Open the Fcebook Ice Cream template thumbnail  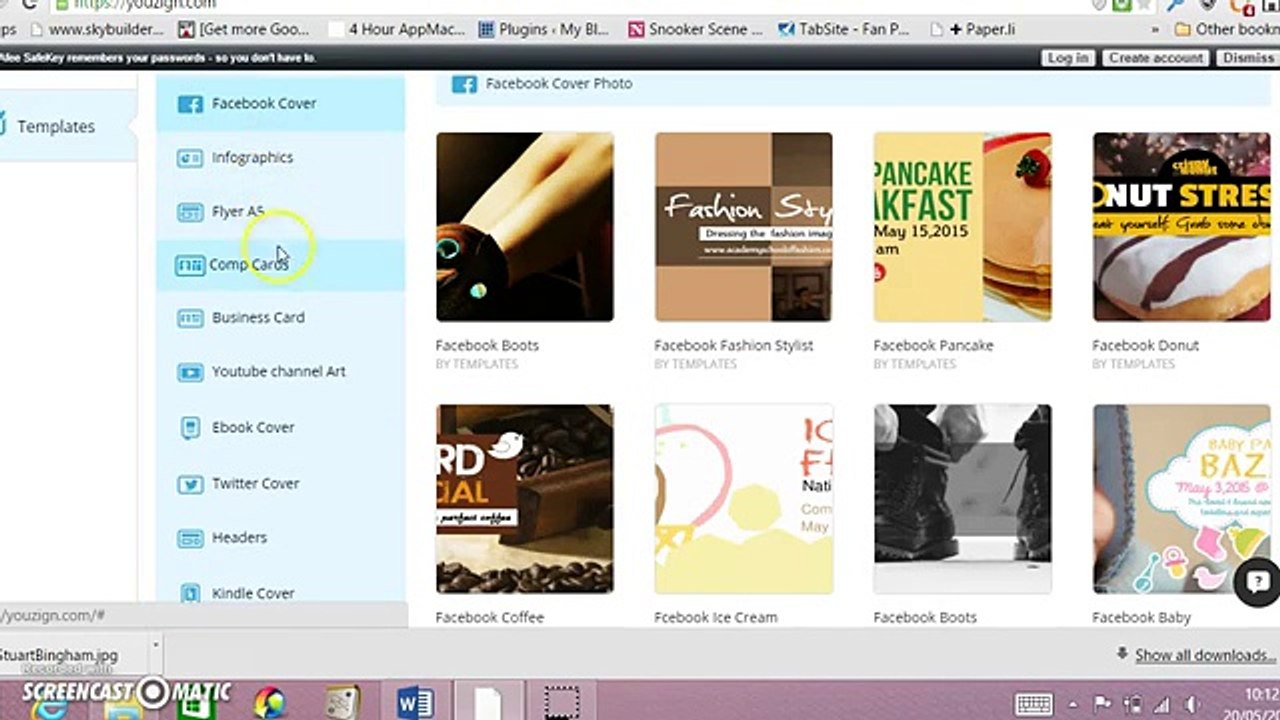744,499
